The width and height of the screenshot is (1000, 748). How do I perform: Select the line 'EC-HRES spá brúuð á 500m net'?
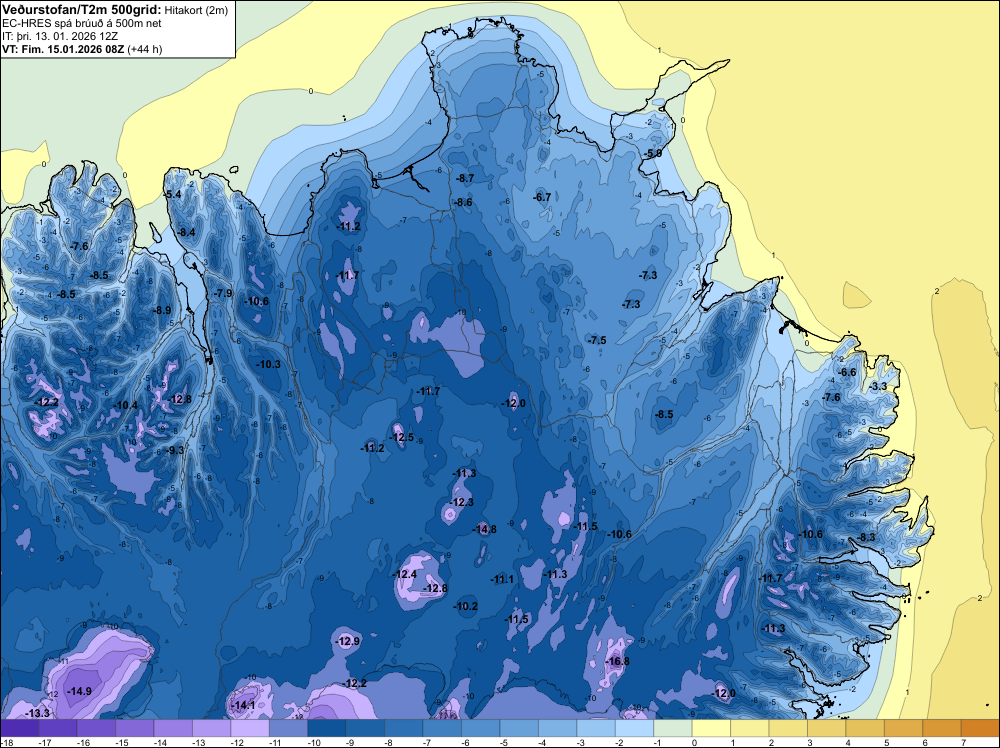click(x=82, y=24)
